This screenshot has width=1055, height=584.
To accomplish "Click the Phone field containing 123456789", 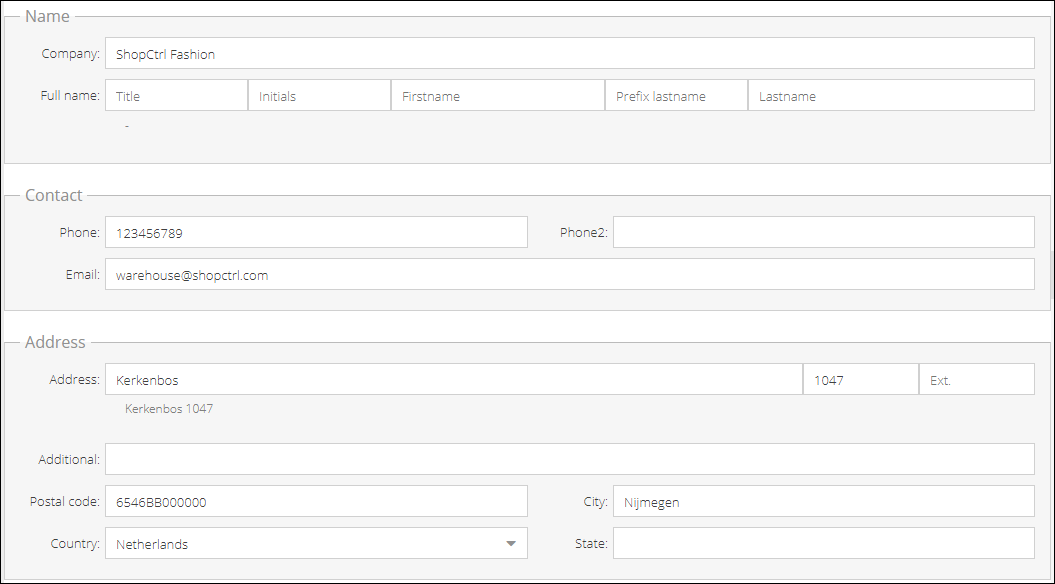I will tap(316, 232).
